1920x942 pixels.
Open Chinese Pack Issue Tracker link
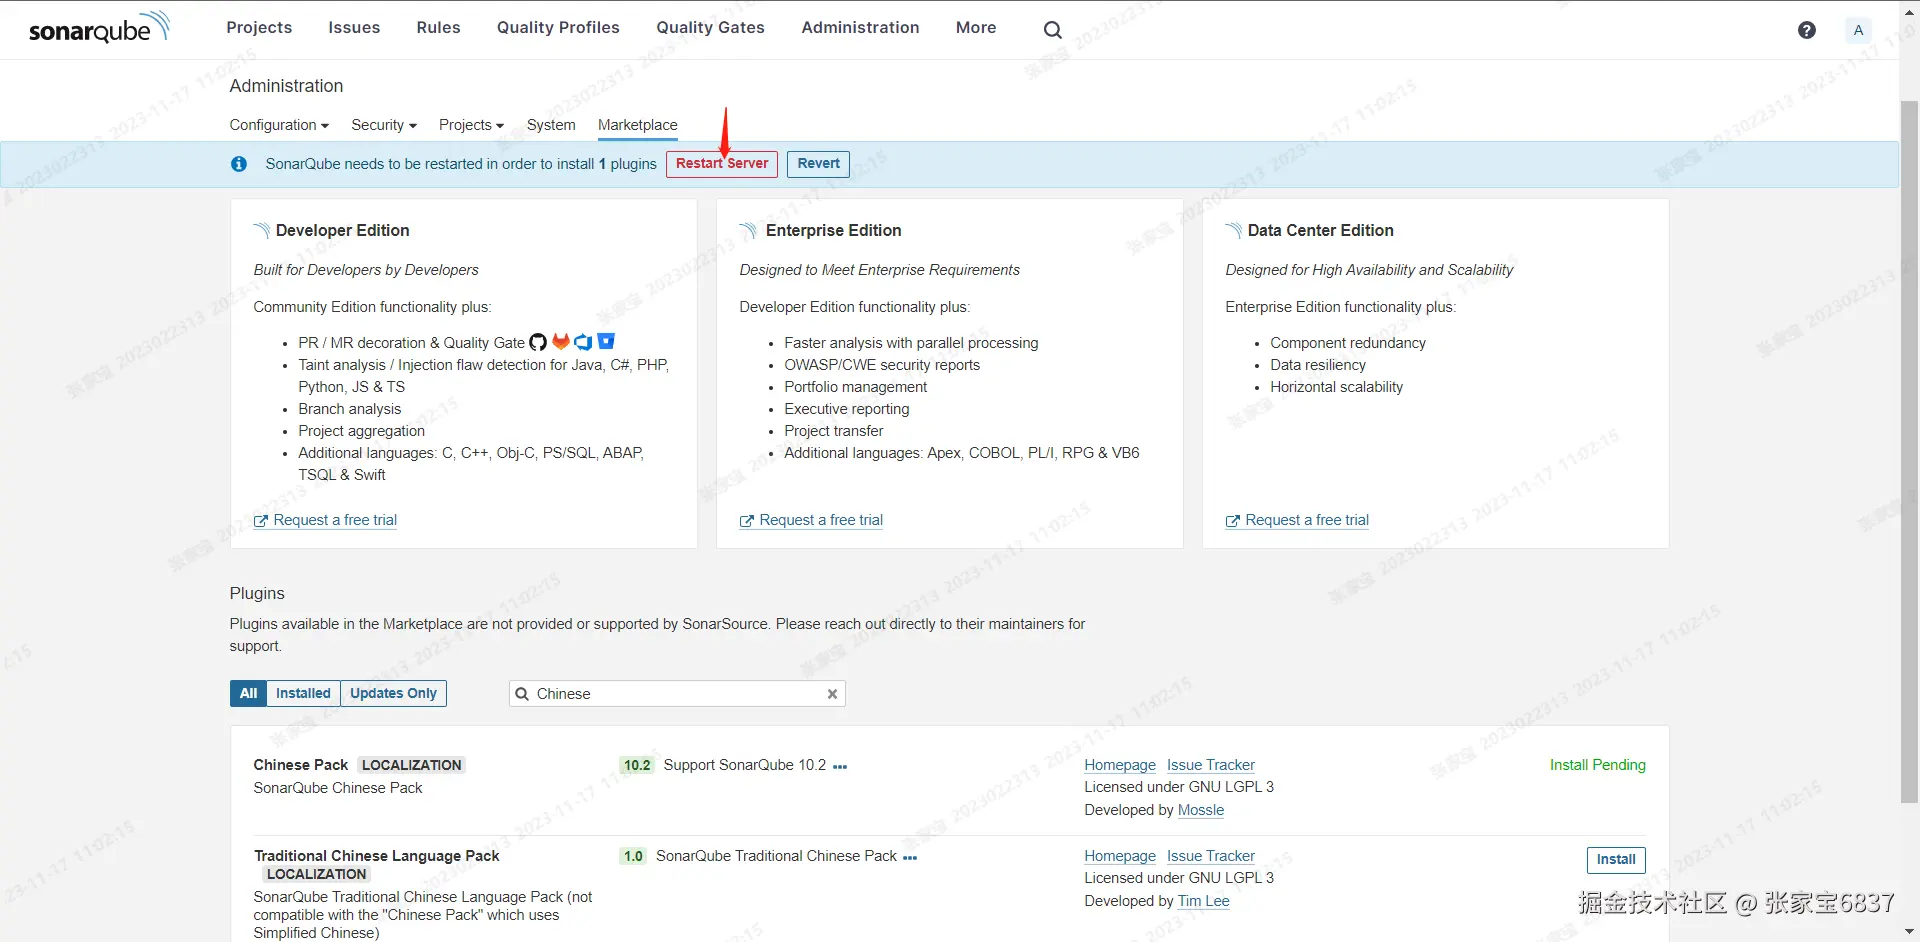[1210, 766]
